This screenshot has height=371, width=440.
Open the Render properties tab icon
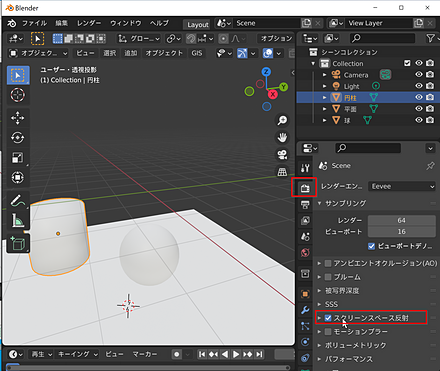(305, 188)
